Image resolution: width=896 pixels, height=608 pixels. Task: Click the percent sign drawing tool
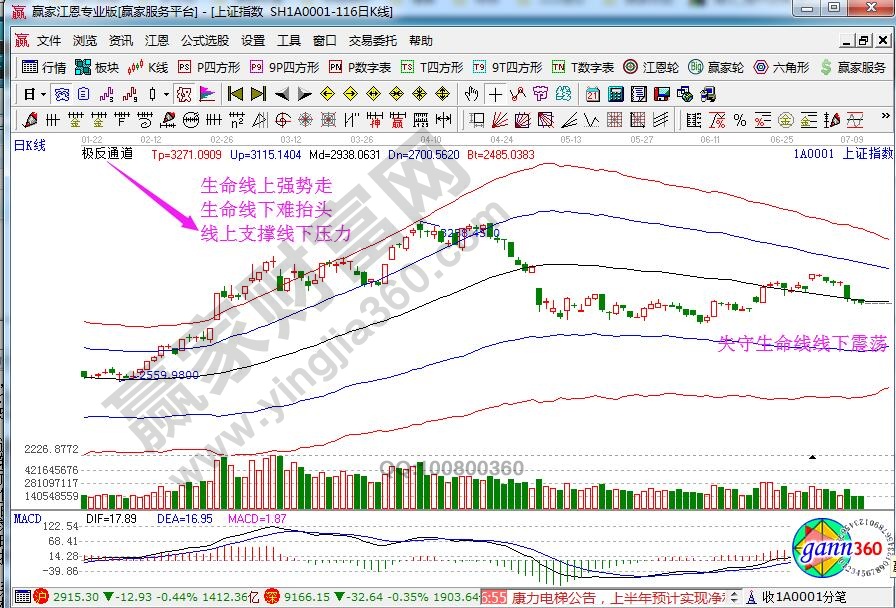740,120
